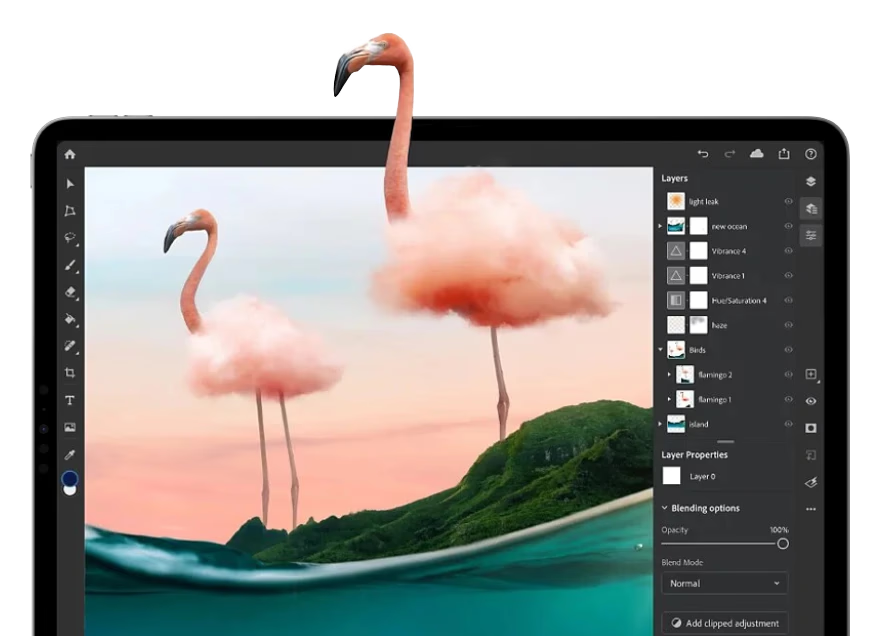The width and height of the screenshot is (880, 636).
Task: Expand the flamingo 2 group
Action: [x=669, y=374]
